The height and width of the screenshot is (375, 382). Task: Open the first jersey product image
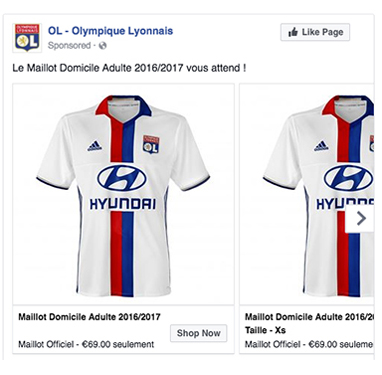[123, 194]
